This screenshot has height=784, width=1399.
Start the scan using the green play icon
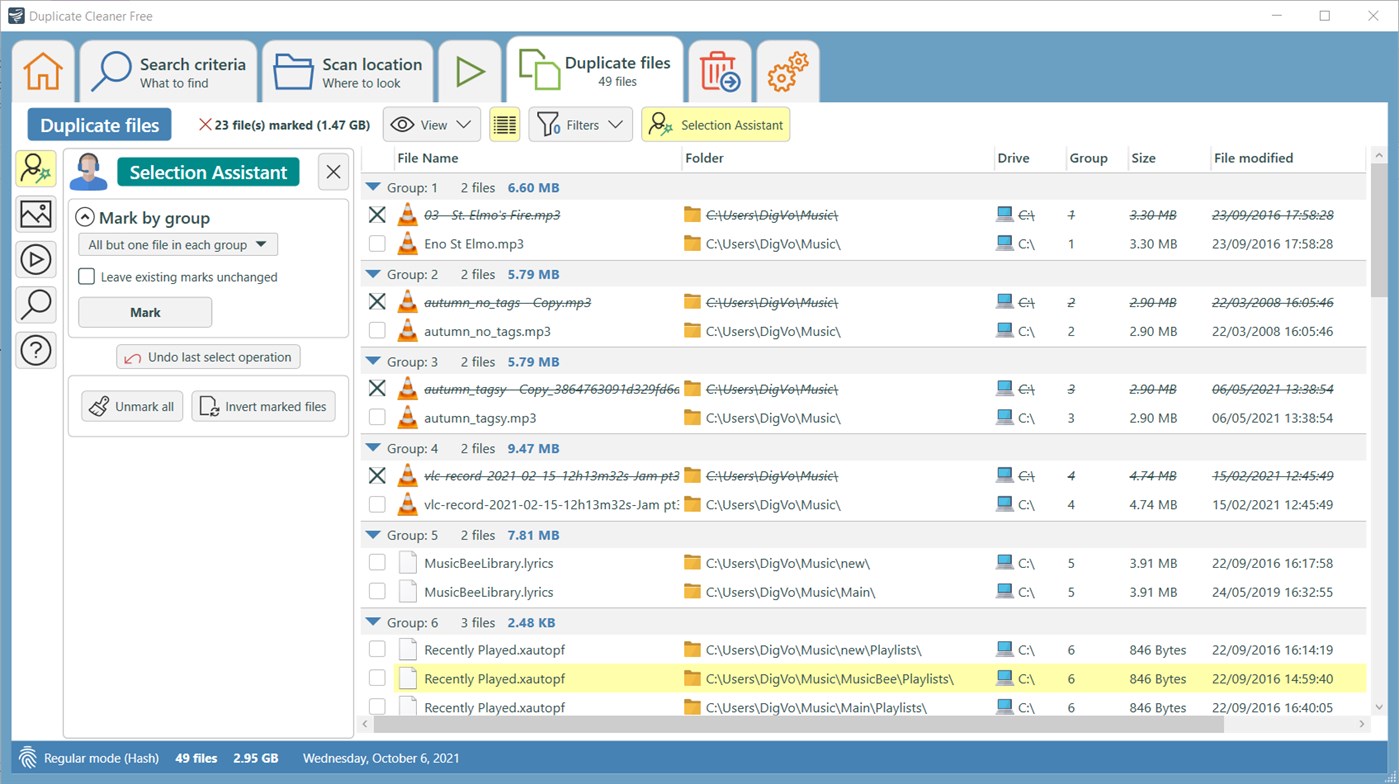coord(469,70)
